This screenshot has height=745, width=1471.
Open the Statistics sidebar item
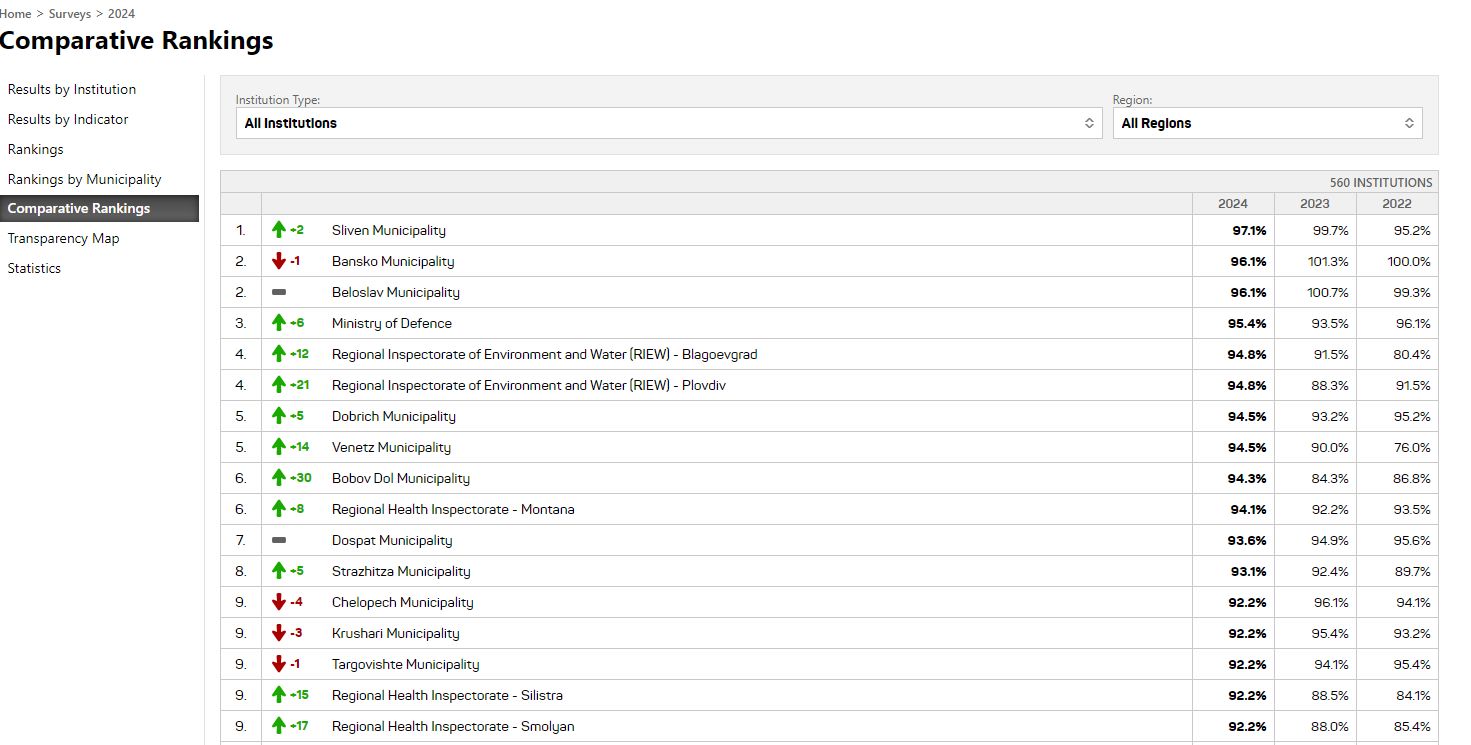click(x=34, y=268)
